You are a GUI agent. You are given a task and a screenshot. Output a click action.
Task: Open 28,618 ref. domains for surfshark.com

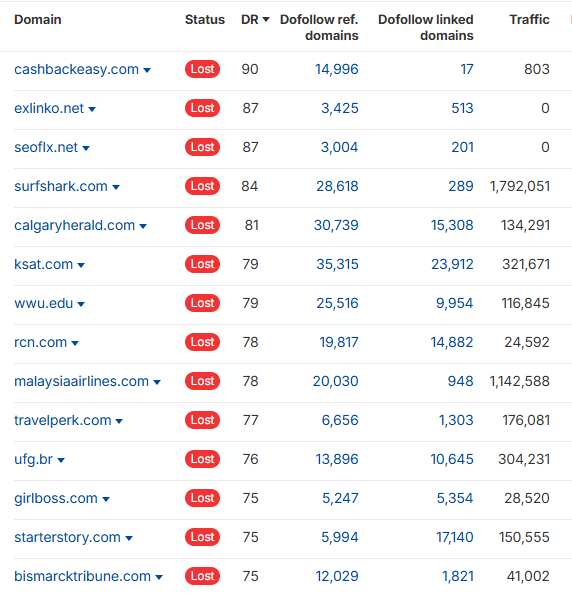(x=337, y=186)
